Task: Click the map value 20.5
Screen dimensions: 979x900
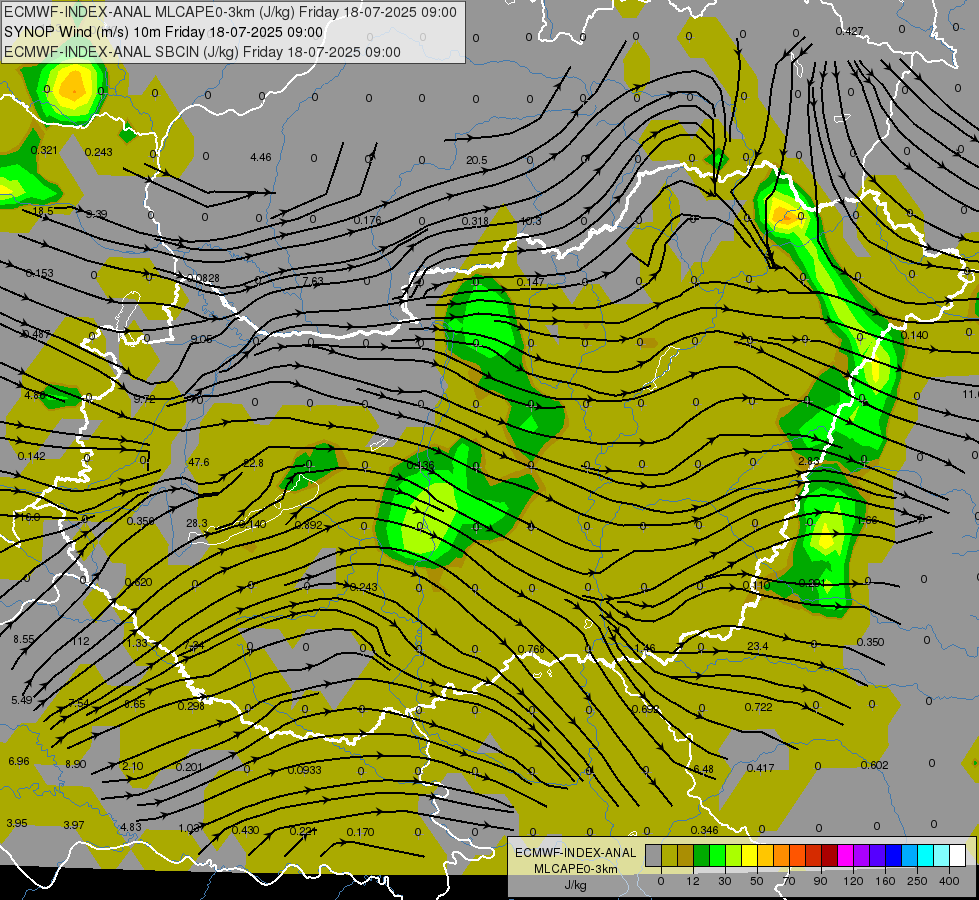Action: (x=476, y=161)
